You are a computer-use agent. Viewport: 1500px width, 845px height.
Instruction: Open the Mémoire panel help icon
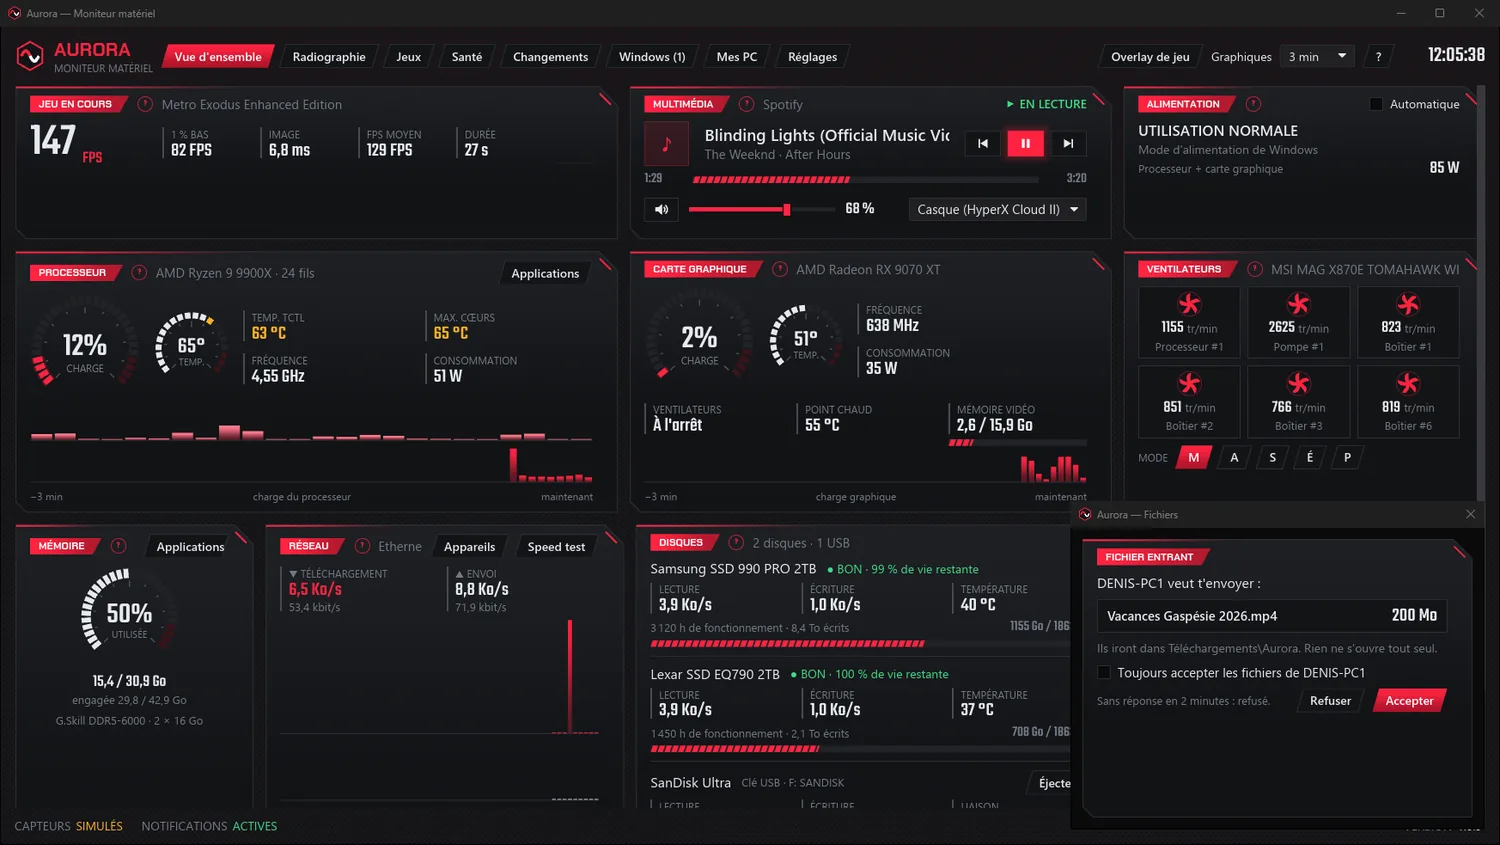pos(118,546)
